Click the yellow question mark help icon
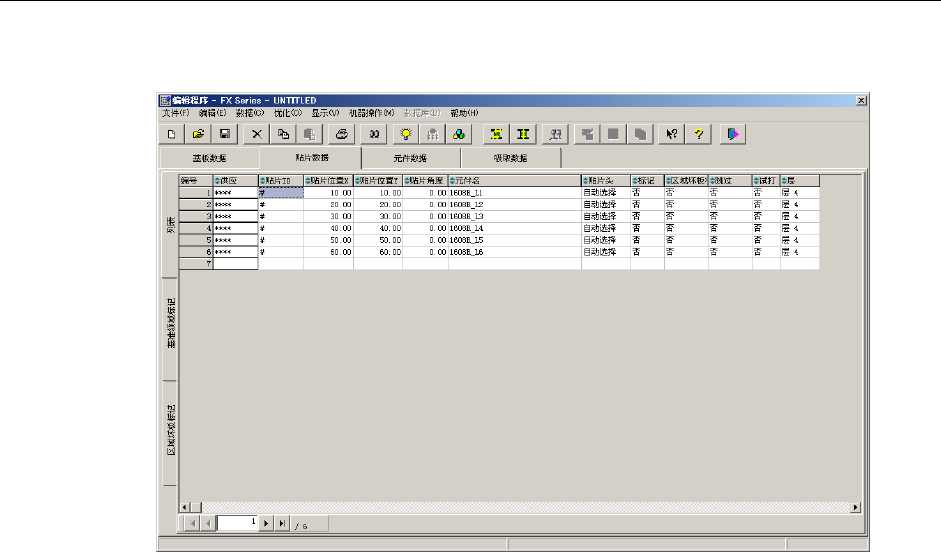Screen dimensions: 941x552 click(x=700, y=133)
